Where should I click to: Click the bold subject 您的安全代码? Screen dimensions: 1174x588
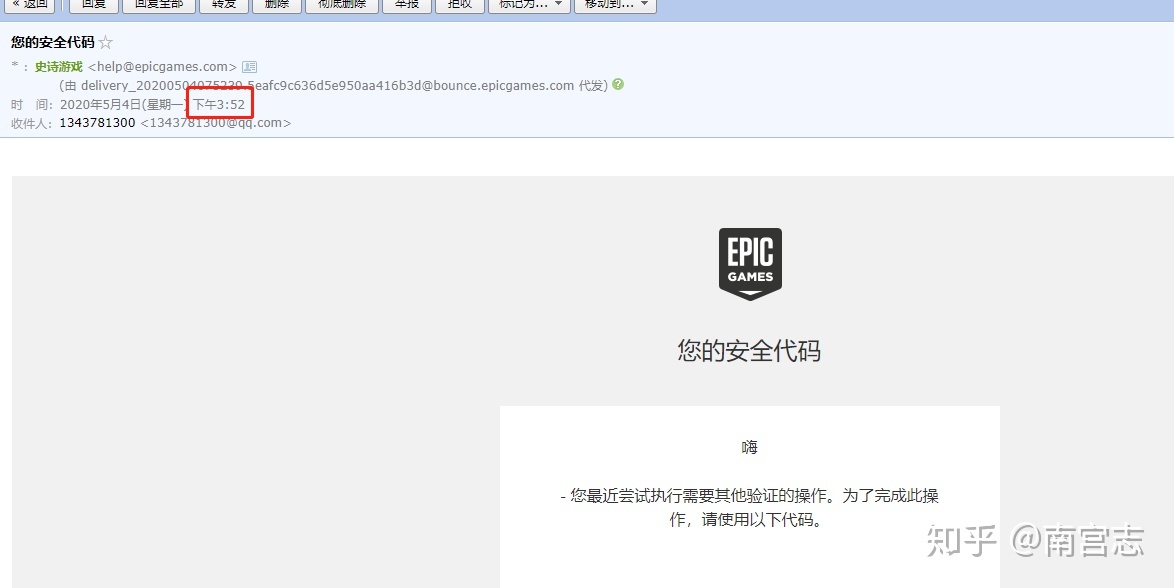click(x=52, y=42)
